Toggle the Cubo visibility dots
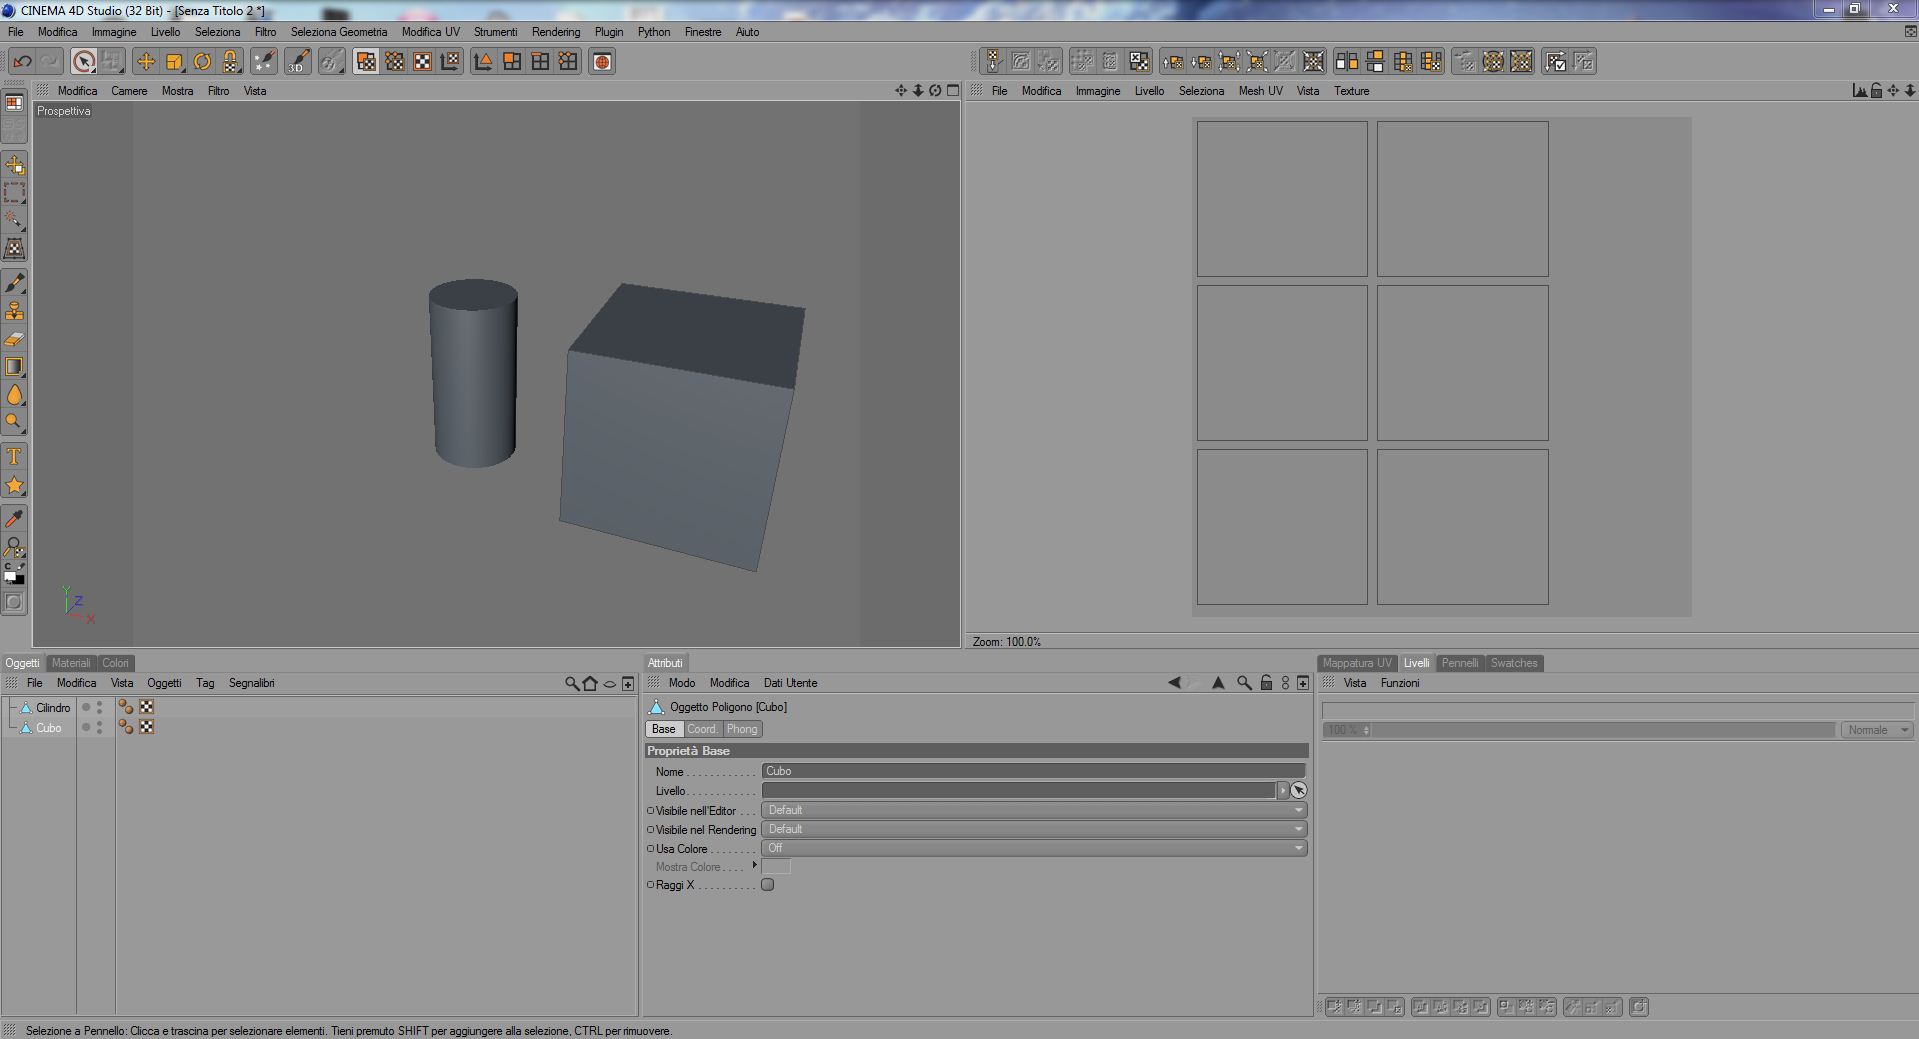 99,728
